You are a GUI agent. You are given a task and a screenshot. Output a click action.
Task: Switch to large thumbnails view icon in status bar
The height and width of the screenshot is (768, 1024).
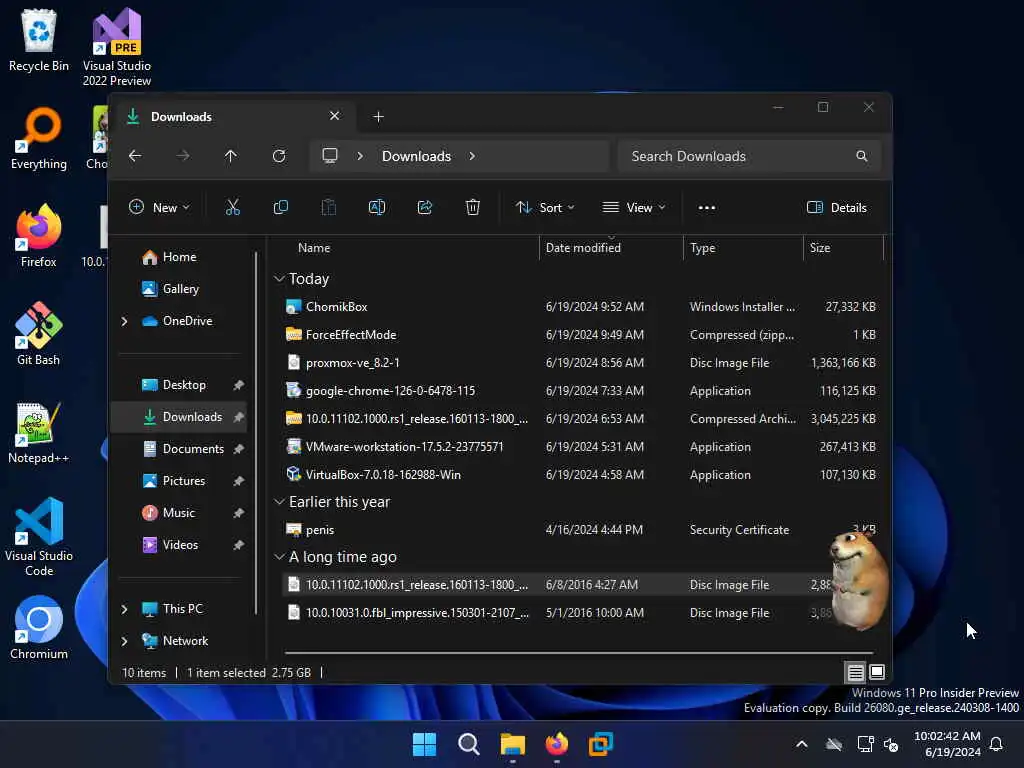pos(877,672)
